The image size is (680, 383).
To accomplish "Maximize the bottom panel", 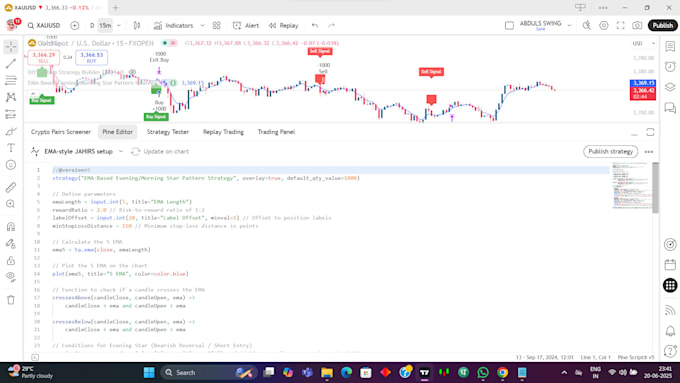I will coord(650,132).
